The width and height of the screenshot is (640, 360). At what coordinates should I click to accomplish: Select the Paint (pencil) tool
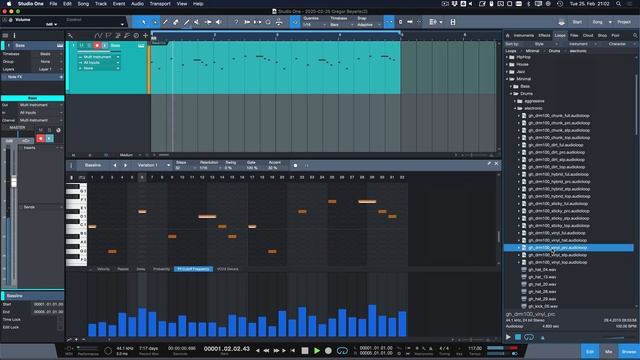pyautogui.click(x=165, y=22)
